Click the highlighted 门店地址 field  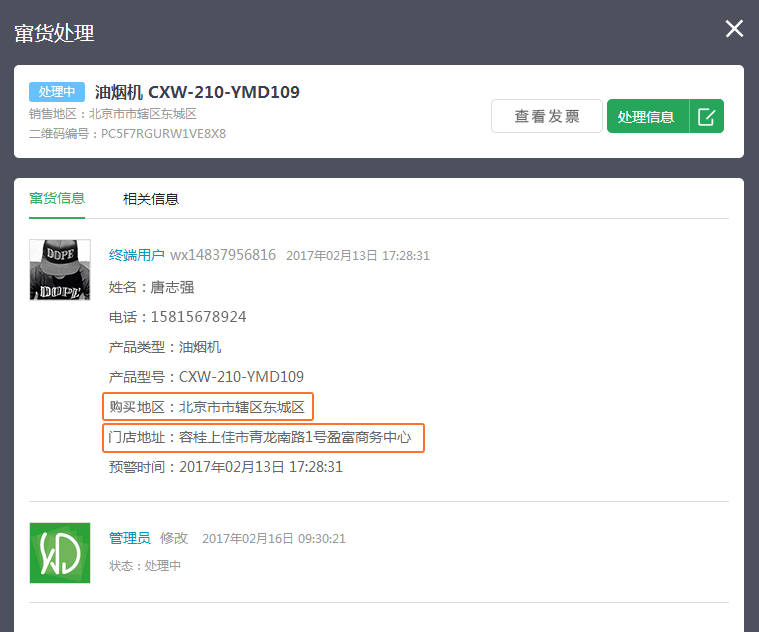[x=263, y=437]
